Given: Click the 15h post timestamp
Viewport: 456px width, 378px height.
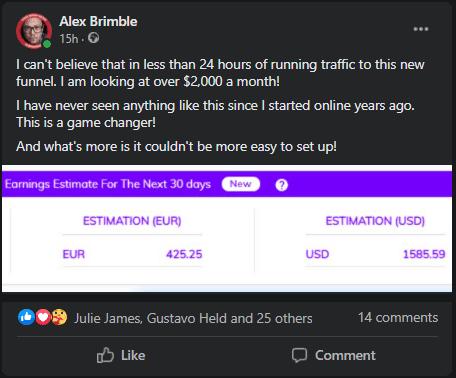Looking at the screenshot, I should pyautogui.click(x=69, y=39).
